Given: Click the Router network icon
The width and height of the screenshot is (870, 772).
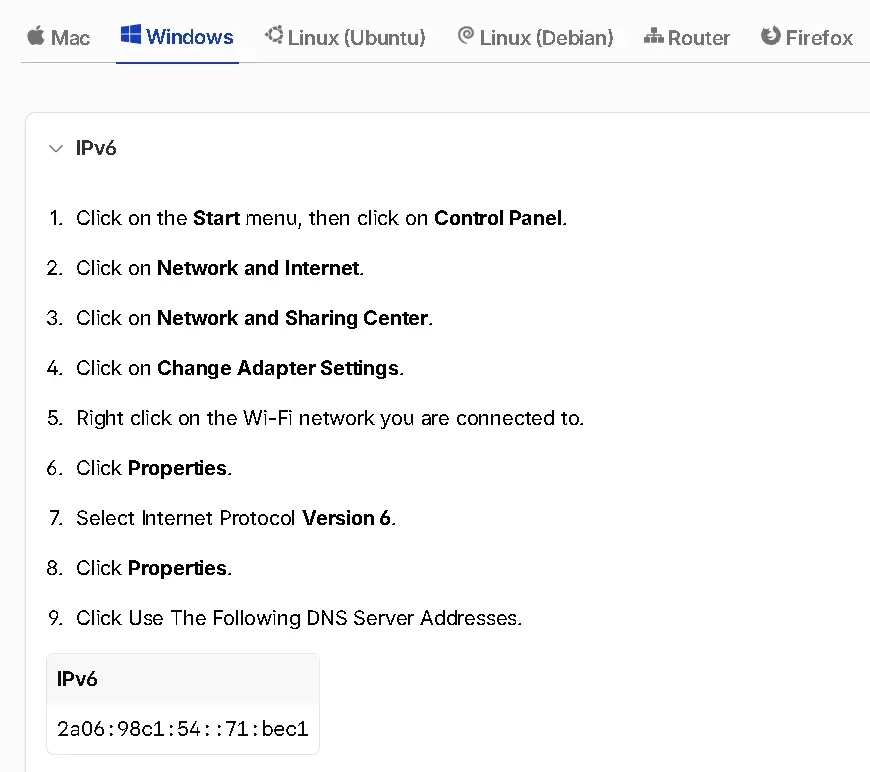Looking at the screenshot, I should (654, 36).
